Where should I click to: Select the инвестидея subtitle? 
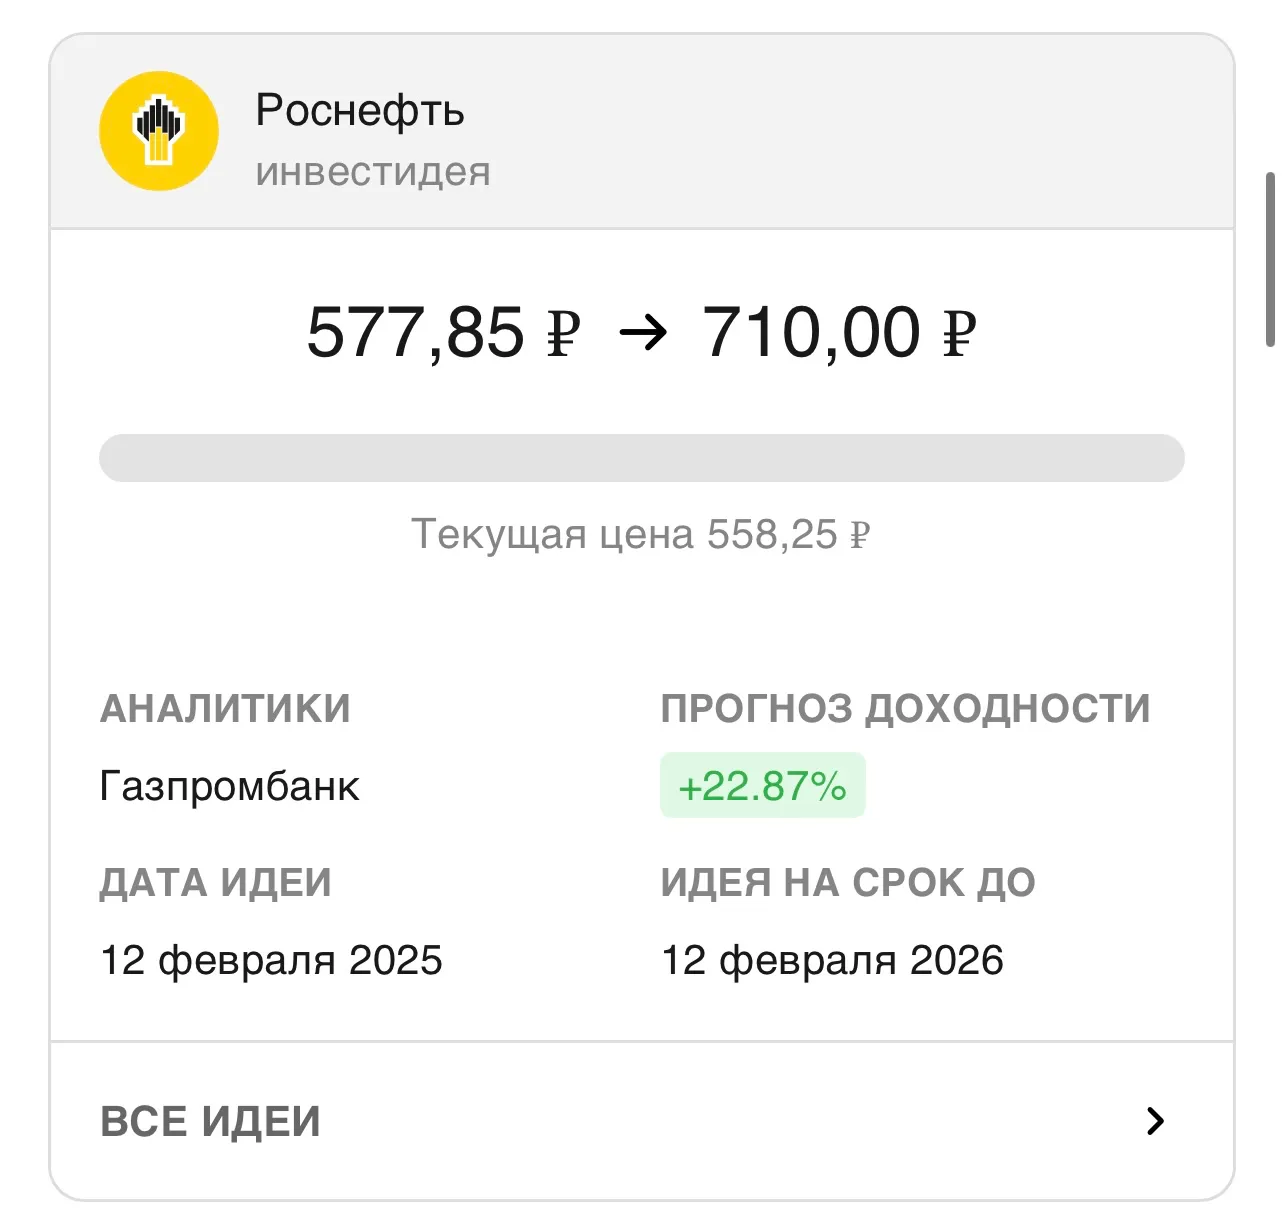tap(373, 172)
